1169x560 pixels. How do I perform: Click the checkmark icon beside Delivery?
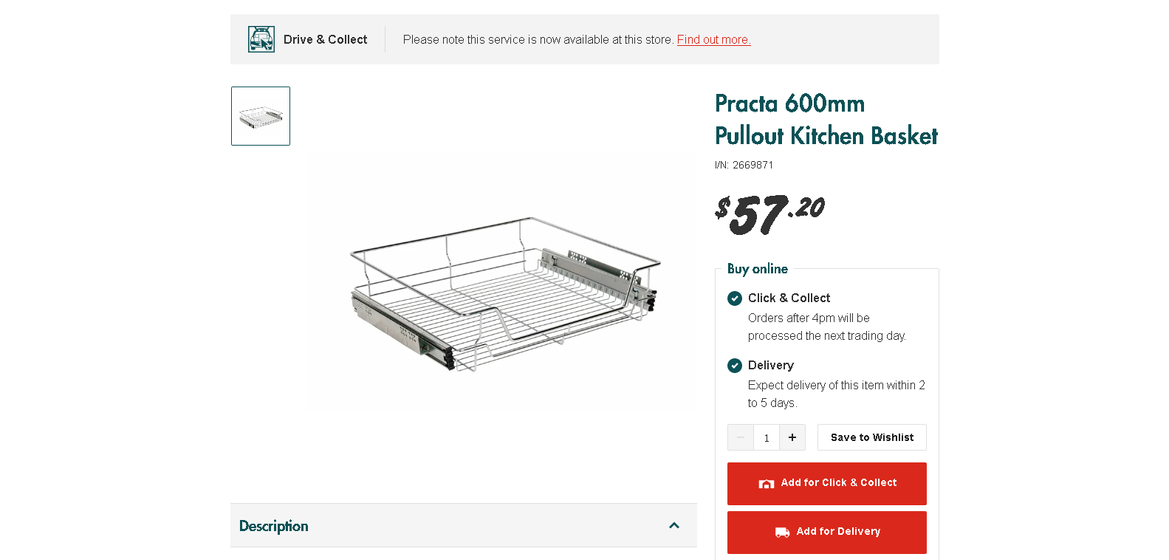(735, 365)
